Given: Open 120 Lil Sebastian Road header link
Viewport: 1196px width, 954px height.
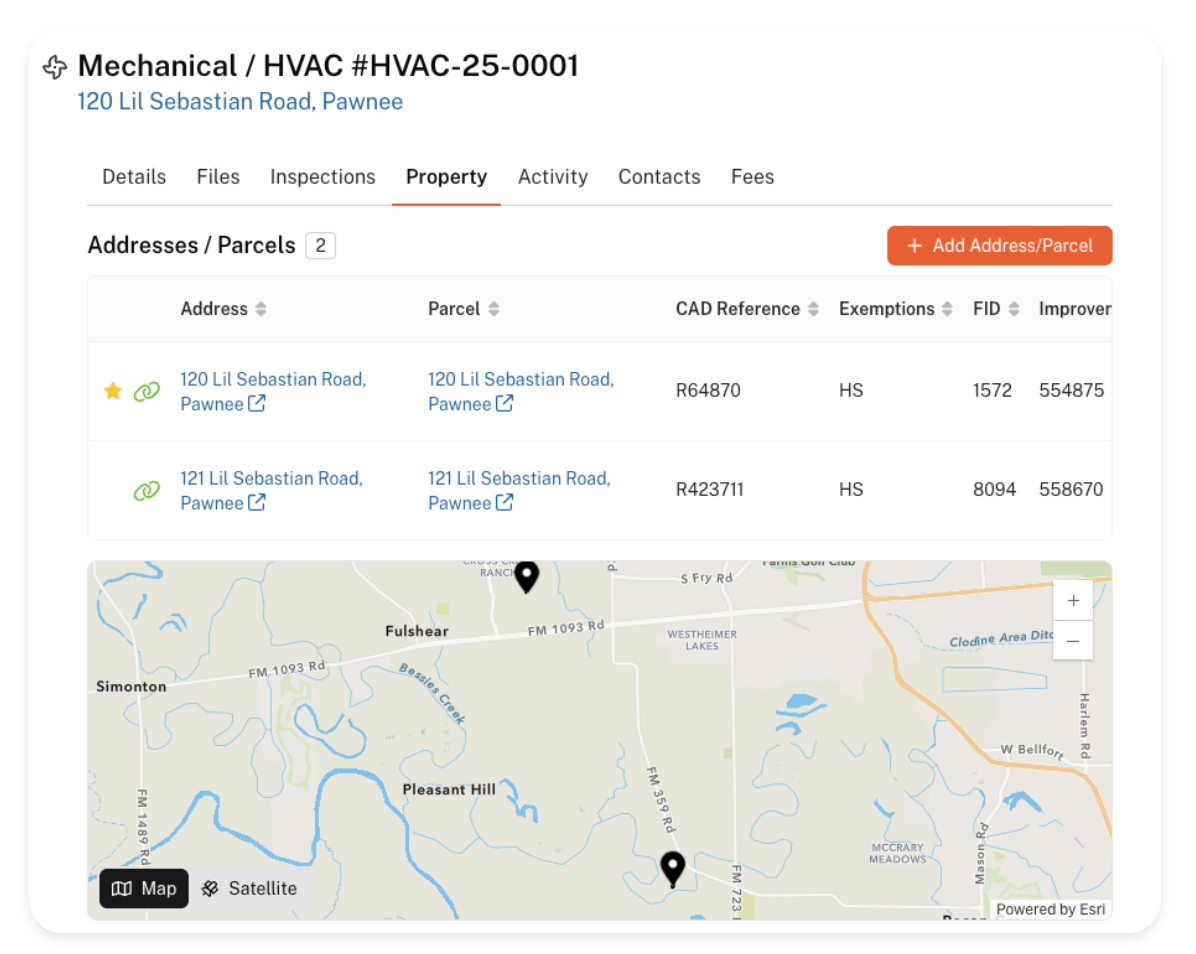Looking at the screenshot, I should click(240, 102).
